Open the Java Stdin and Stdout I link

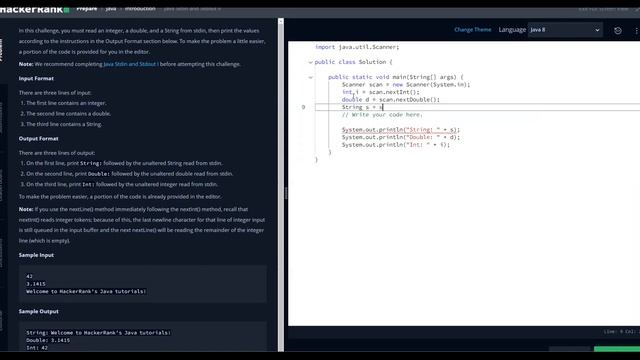click(131, 64)
